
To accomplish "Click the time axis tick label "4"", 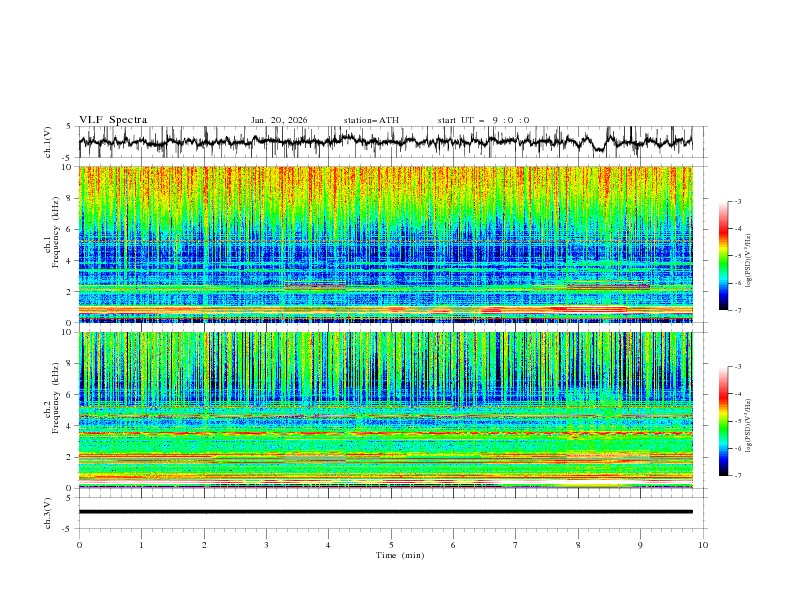I will click(328, 545).
